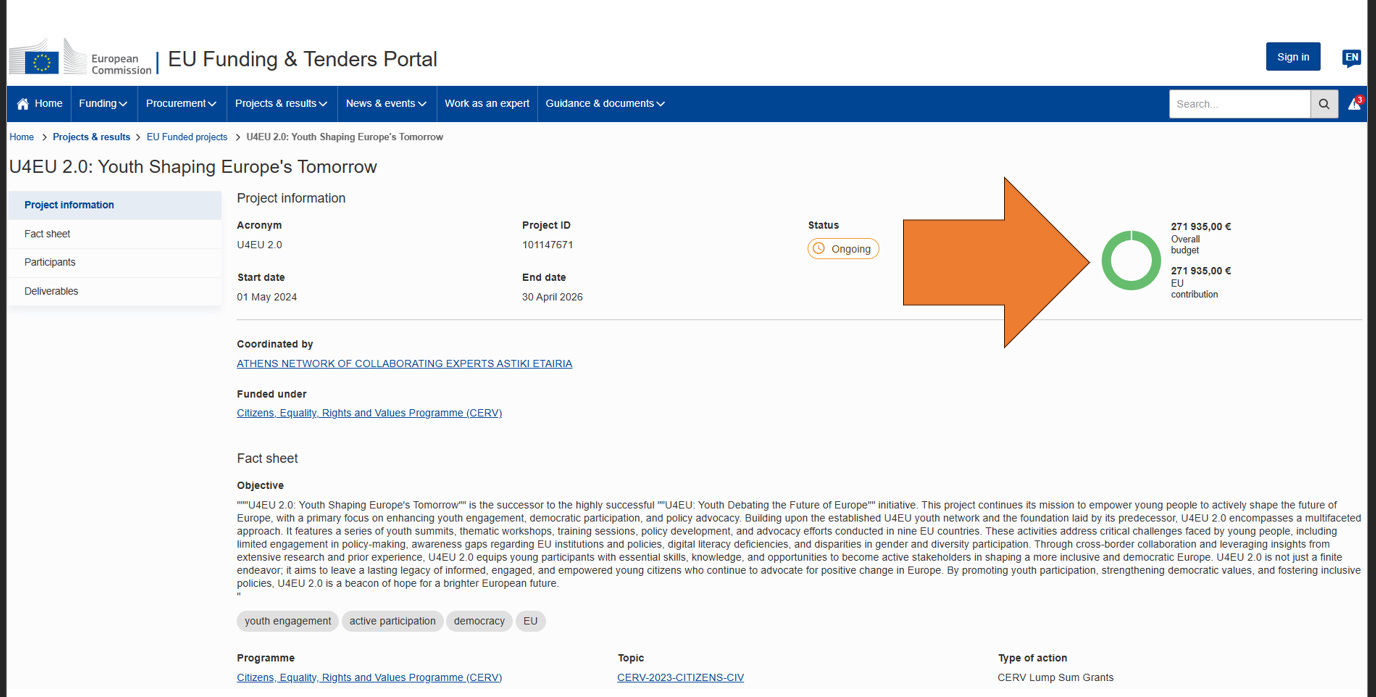Select Project information in the sidebar
Image resolution: width=1376 pixels, height=697 pixels.
[115, 205]
